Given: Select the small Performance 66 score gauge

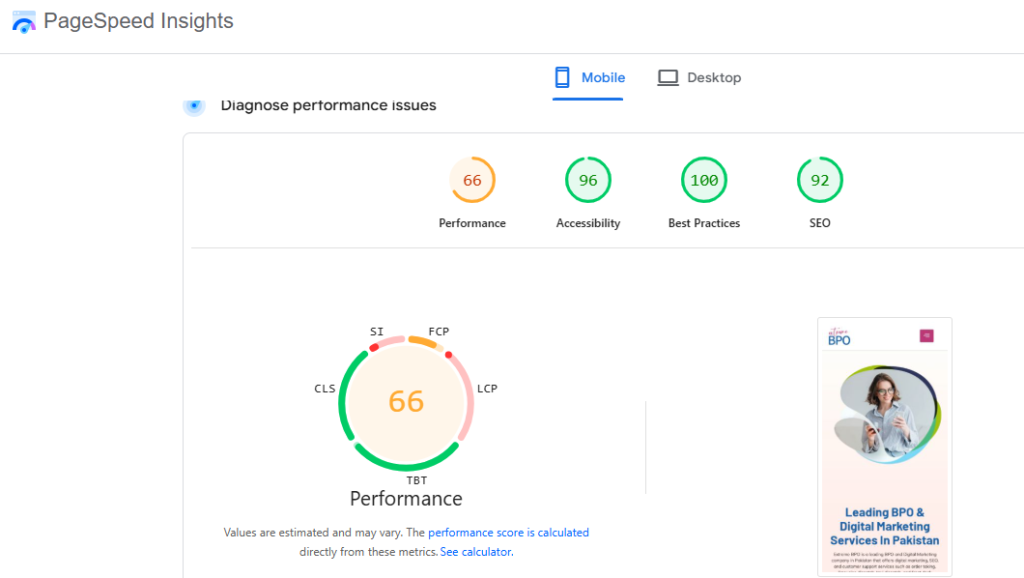Looking at the screenshot, I should pos(472,181).
